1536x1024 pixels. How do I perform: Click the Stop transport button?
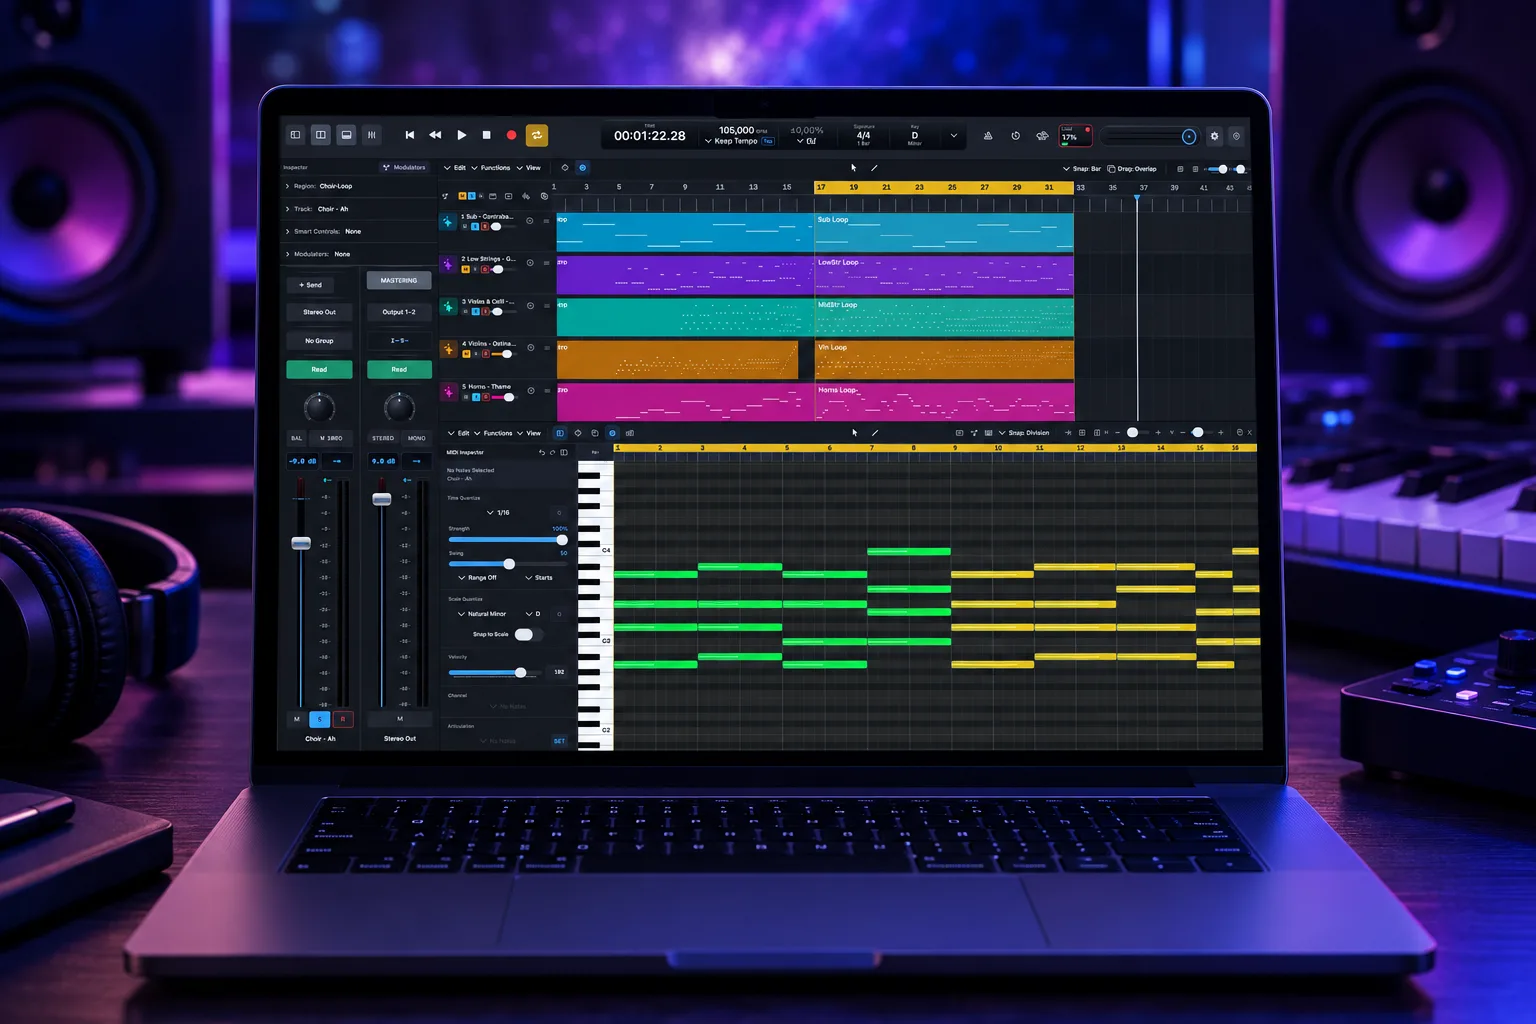(486, 135)
